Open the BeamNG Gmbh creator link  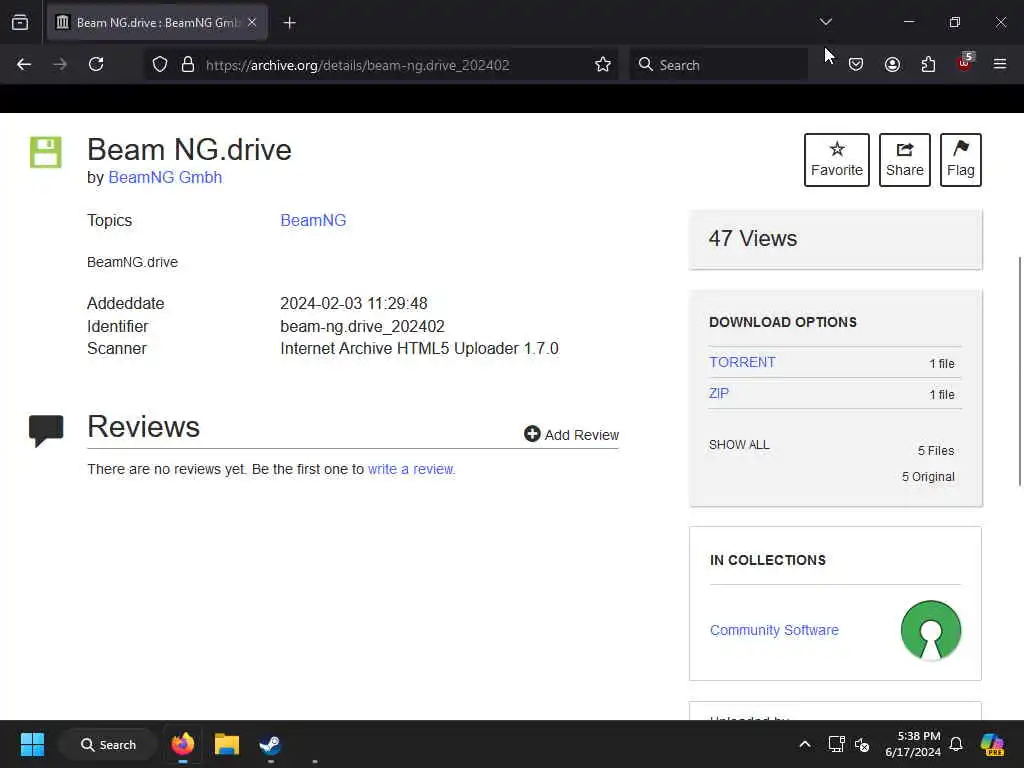(x=165, y=178)
